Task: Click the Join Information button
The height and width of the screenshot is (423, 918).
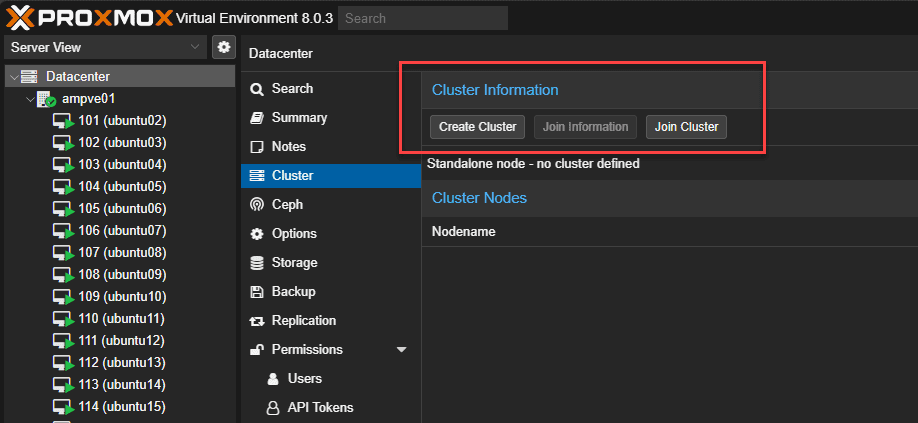Action: pos(585,127)
